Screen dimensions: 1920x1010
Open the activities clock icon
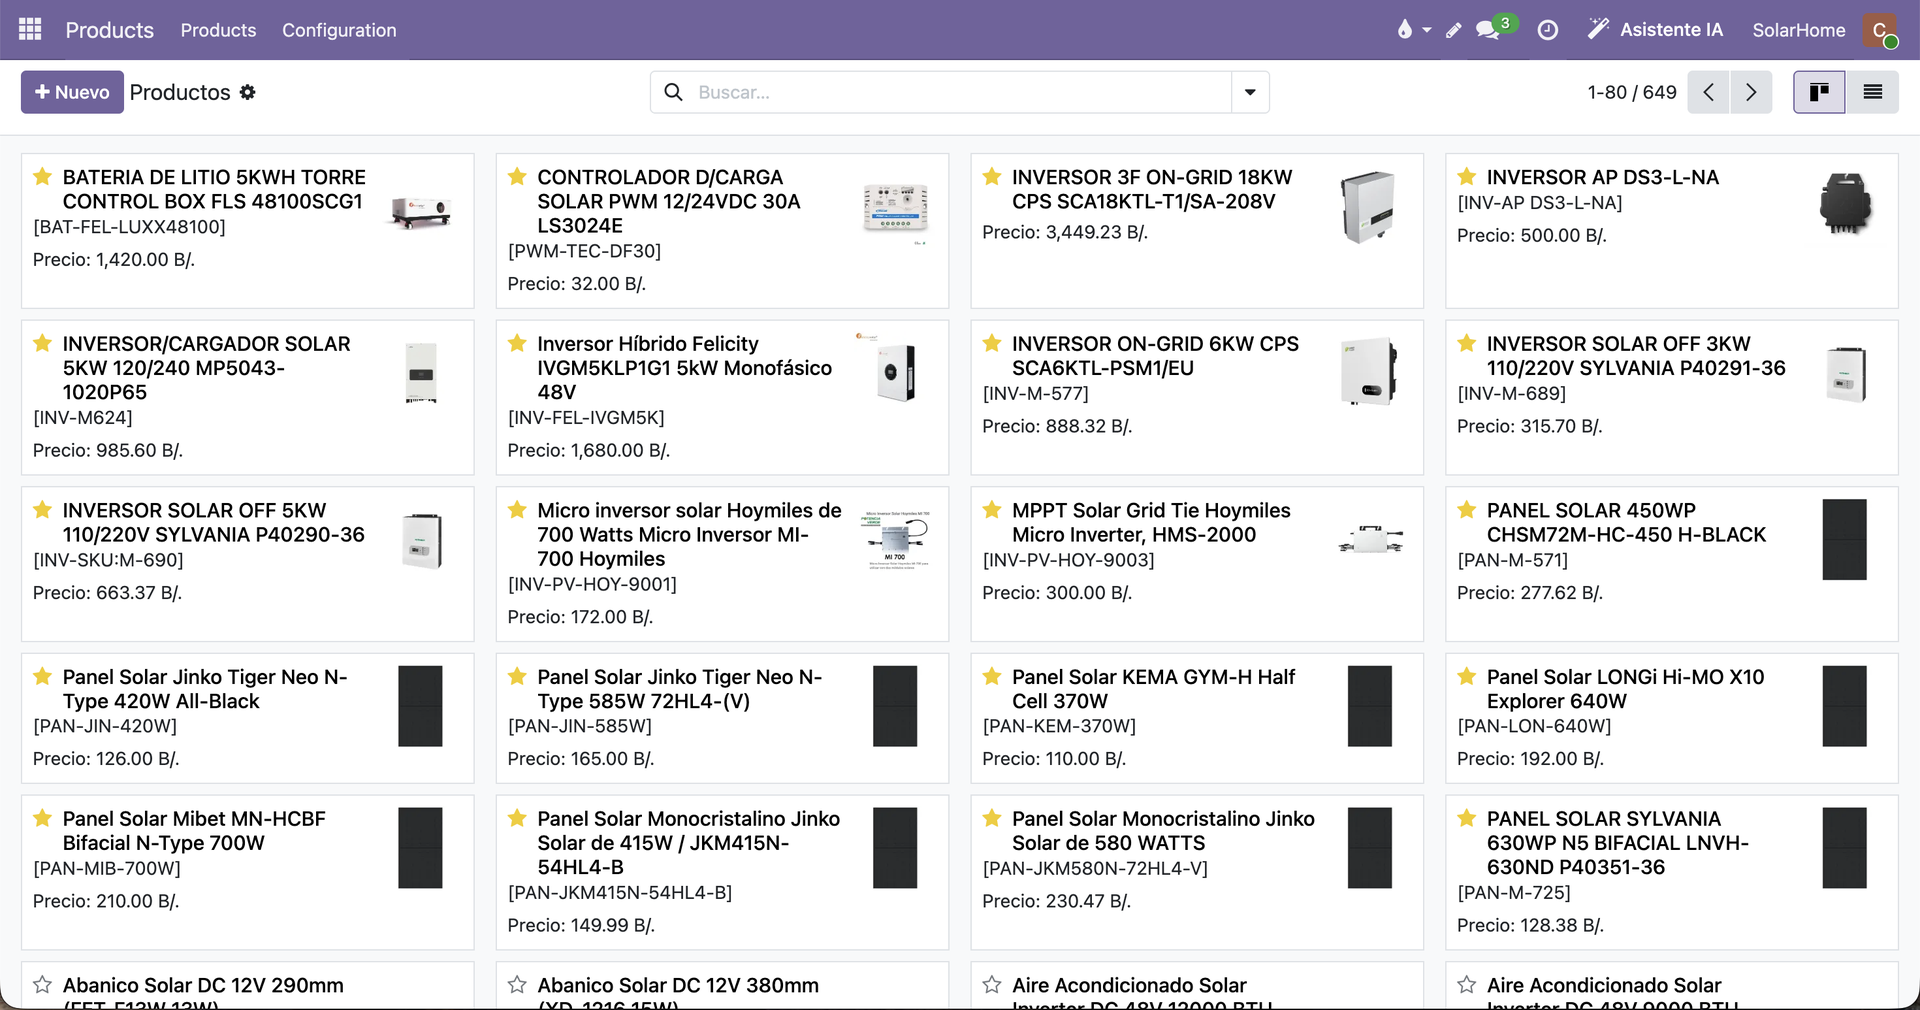tap(1547, 30)
